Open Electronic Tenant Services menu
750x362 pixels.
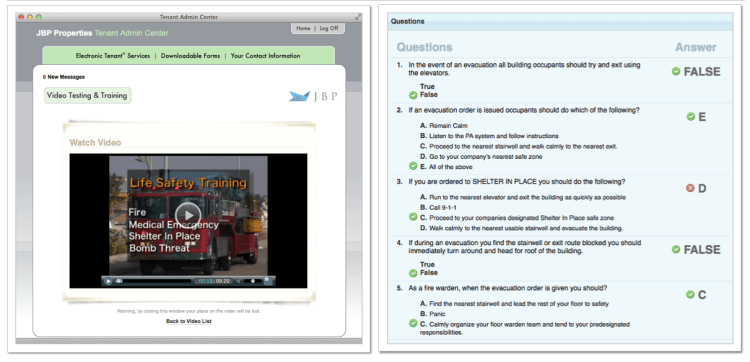(x=113, y=55)
